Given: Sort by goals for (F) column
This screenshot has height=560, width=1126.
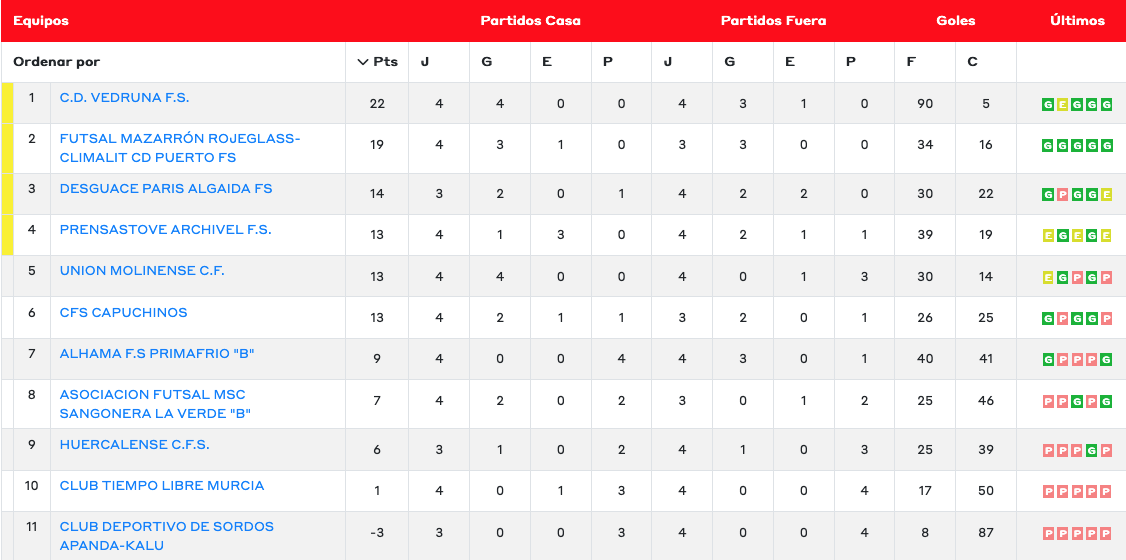Looking at the screenshot, I should [x=911, y=62].
